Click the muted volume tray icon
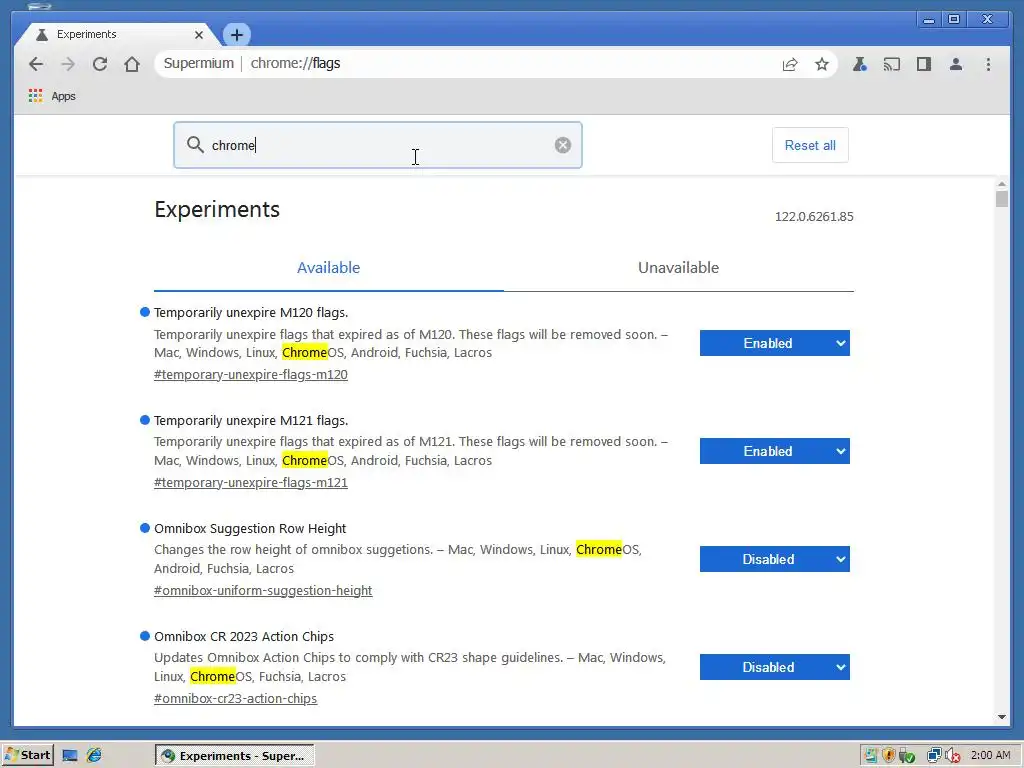 (953, 756)
